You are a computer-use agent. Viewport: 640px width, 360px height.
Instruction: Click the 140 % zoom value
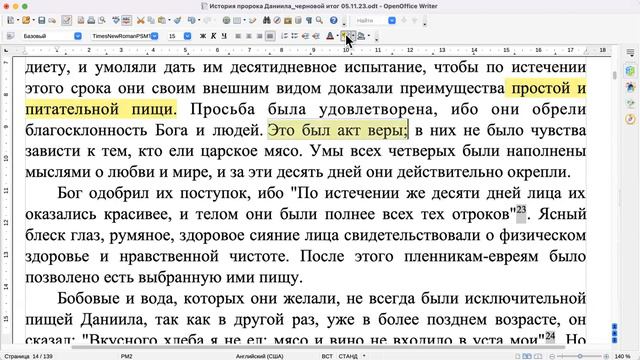click(x=622, y=356)
